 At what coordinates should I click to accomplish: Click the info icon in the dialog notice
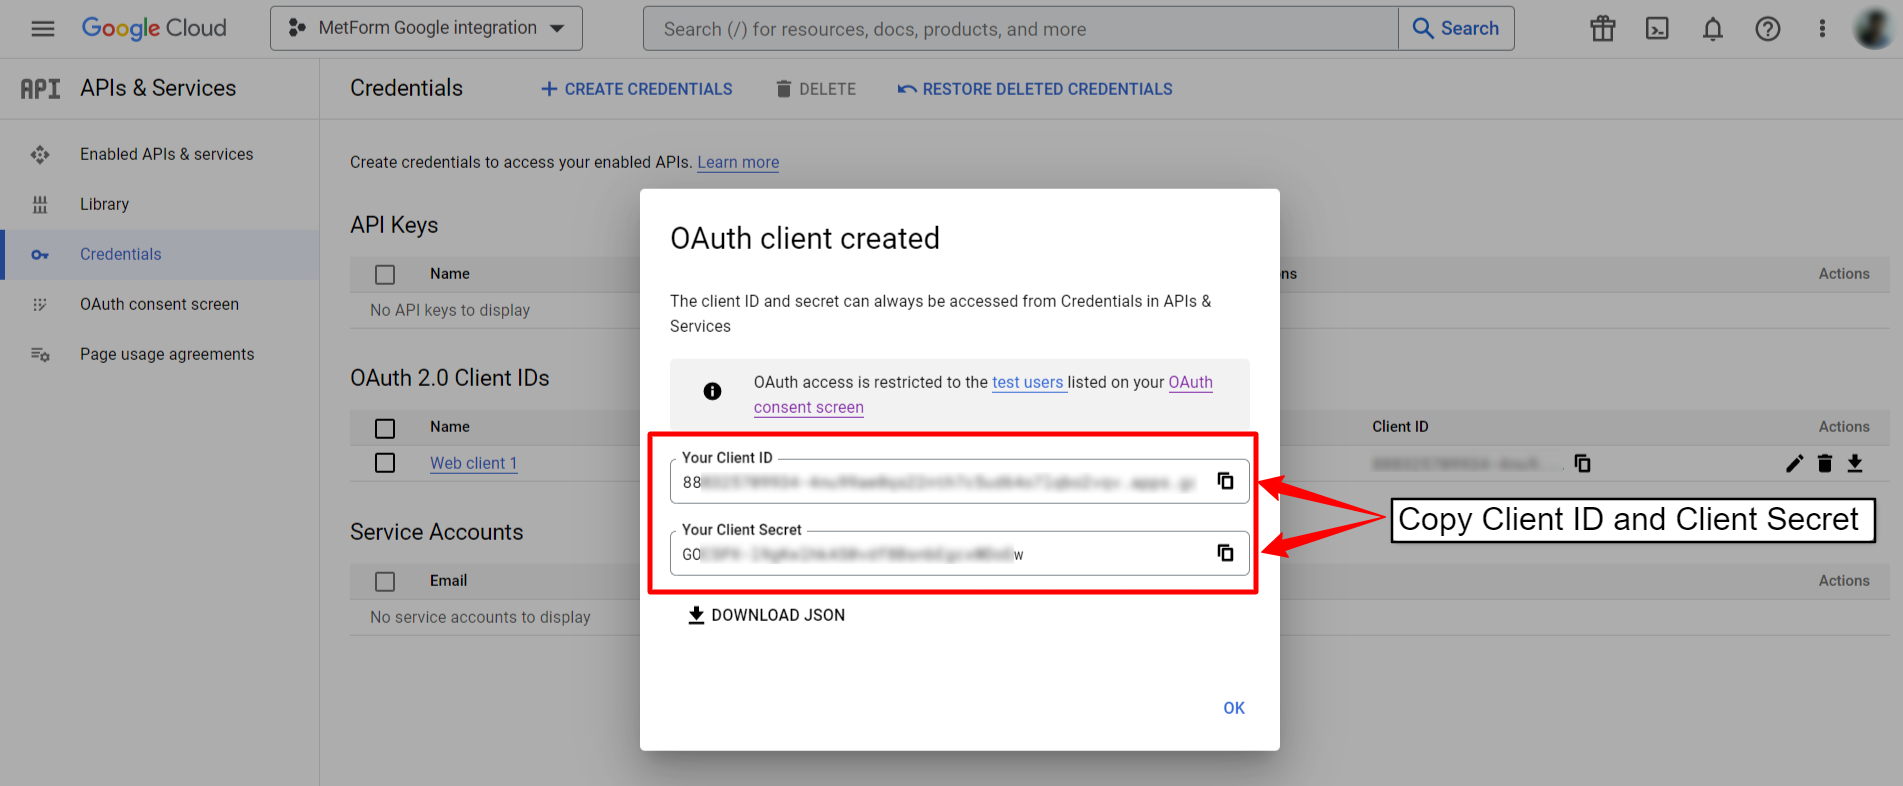tap(712, 391)
